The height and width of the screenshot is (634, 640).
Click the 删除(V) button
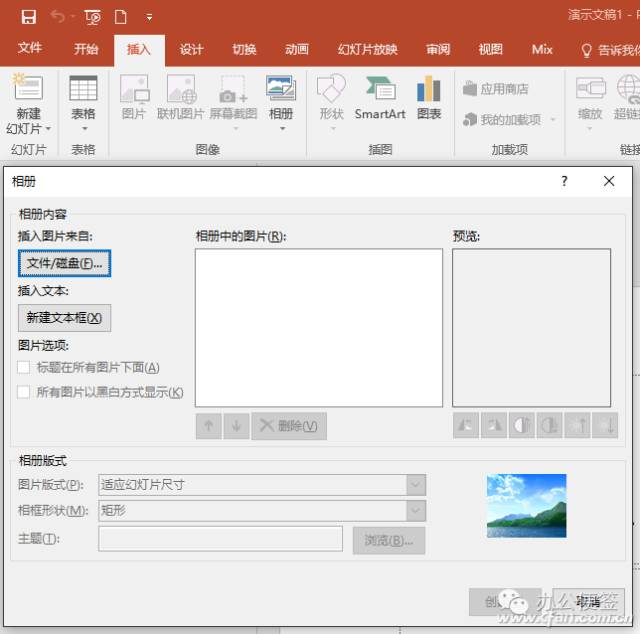pos(289,426)
